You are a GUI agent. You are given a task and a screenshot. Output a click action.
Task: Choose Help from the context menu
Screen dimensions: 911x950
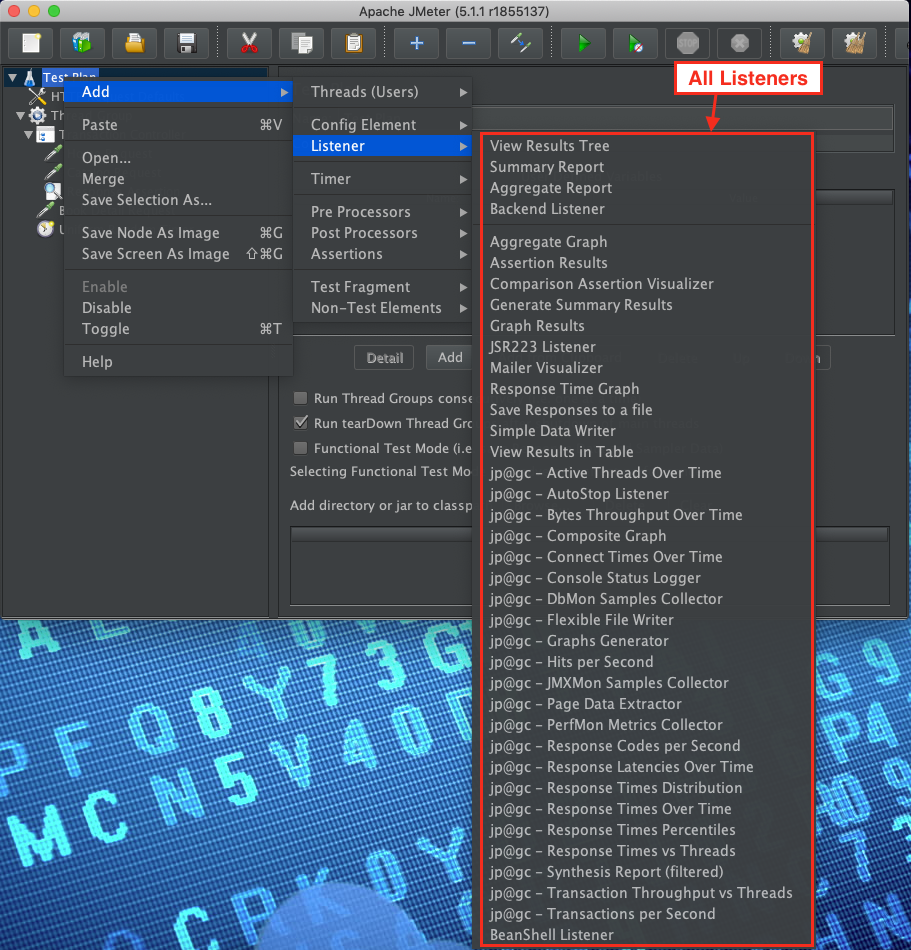[x=178, y=362]
